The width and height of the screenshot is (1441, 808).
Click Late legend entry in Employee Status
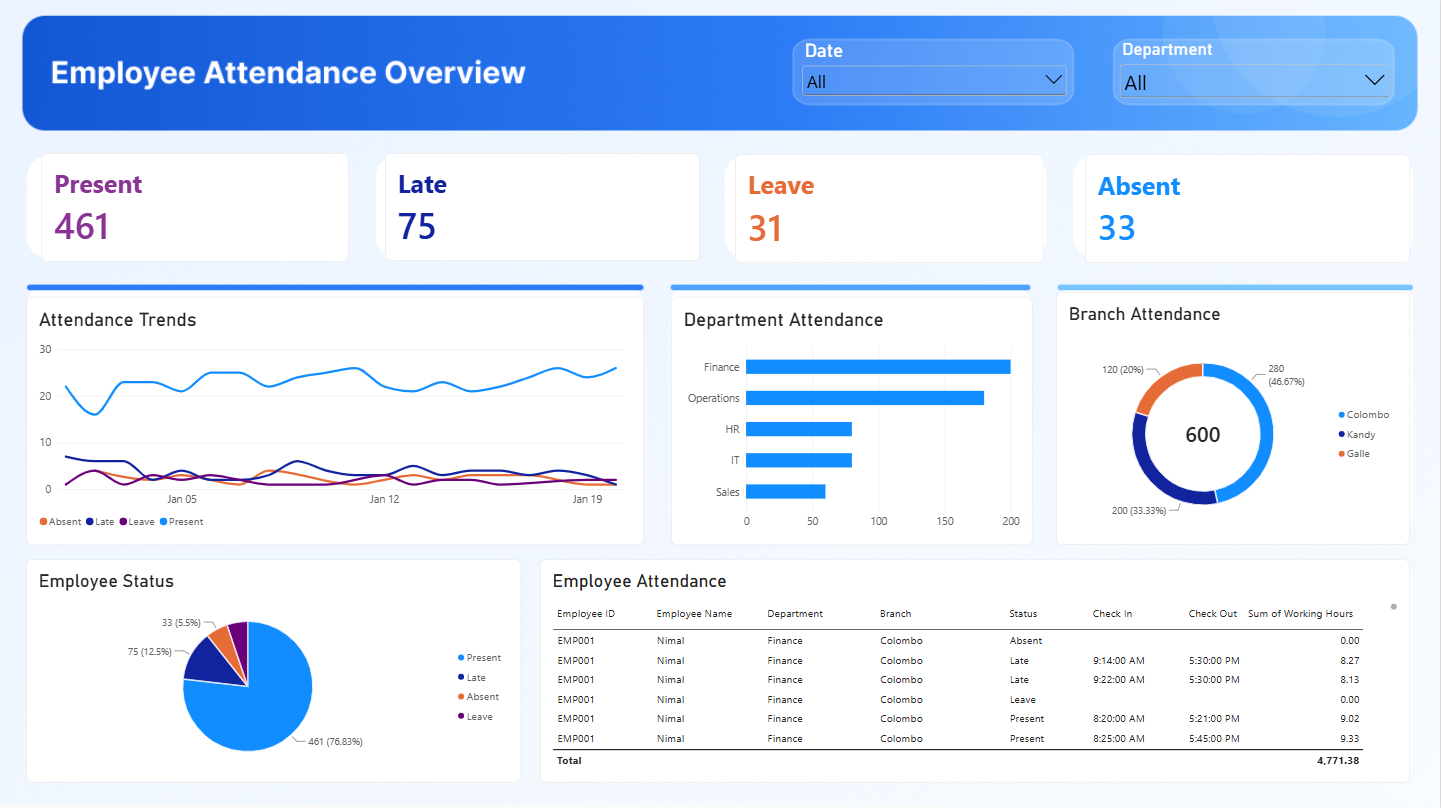tap(472, 678)
